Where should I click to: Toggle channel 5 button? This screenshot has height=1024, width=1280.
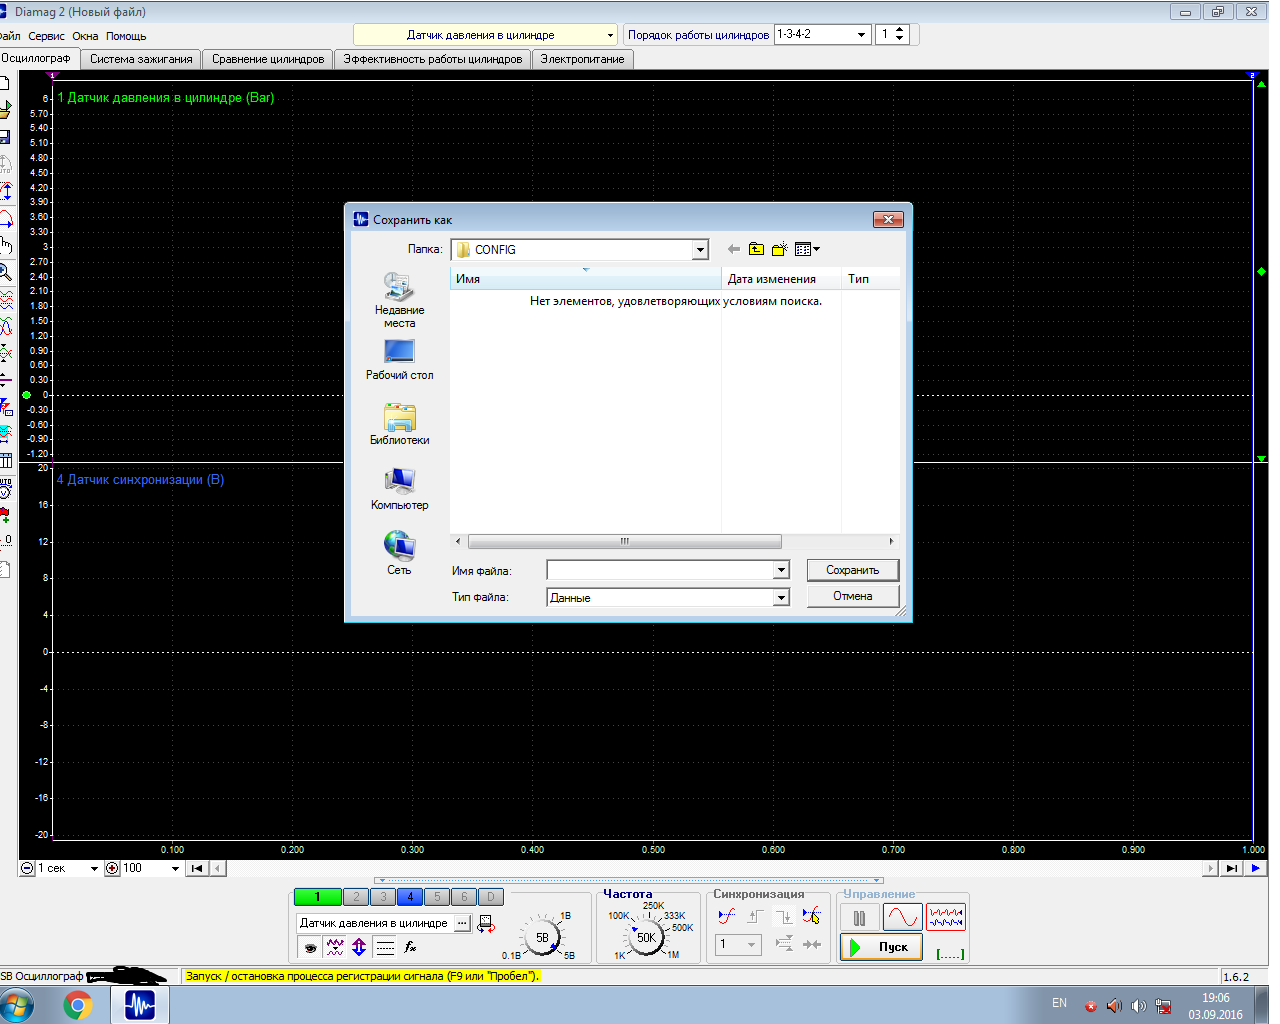click(x=437, y=897)
